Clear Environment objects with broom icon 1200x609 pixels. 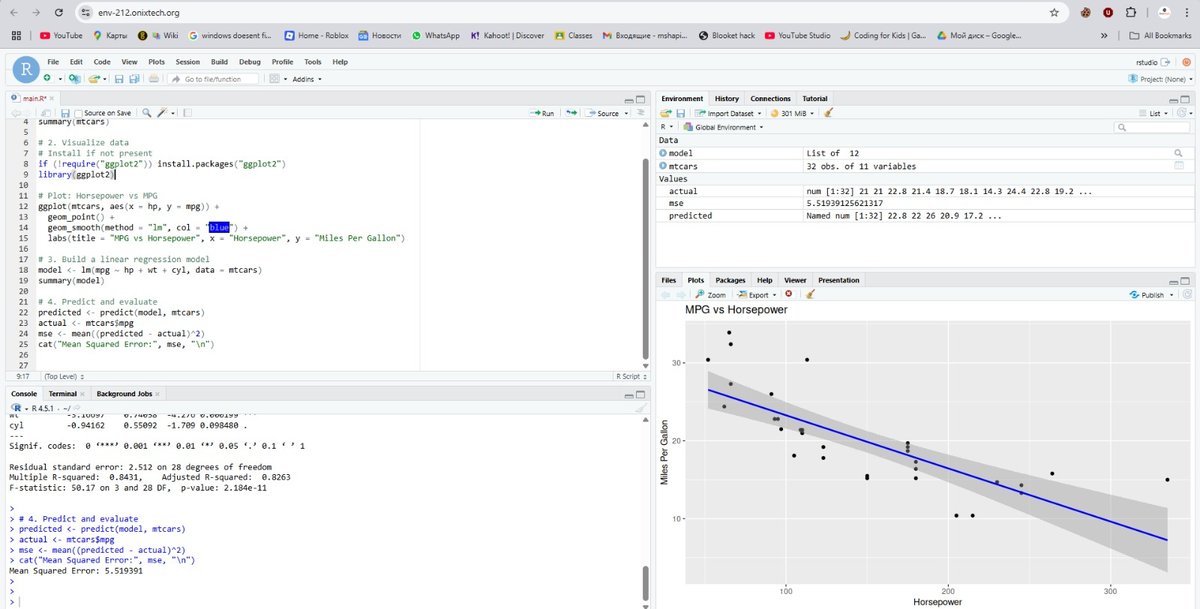828,113
